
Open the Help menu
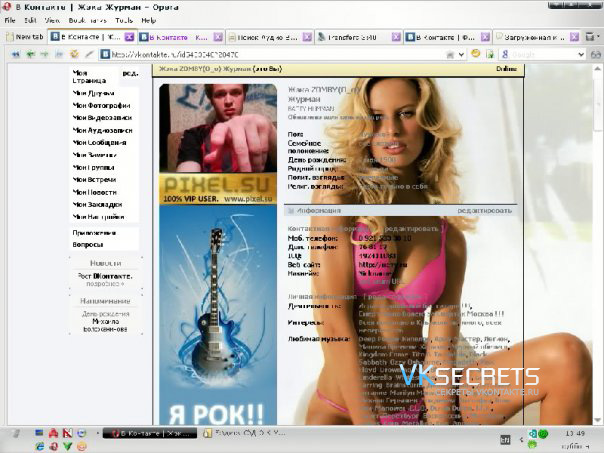pyautogui.click(x=148, y=20)
